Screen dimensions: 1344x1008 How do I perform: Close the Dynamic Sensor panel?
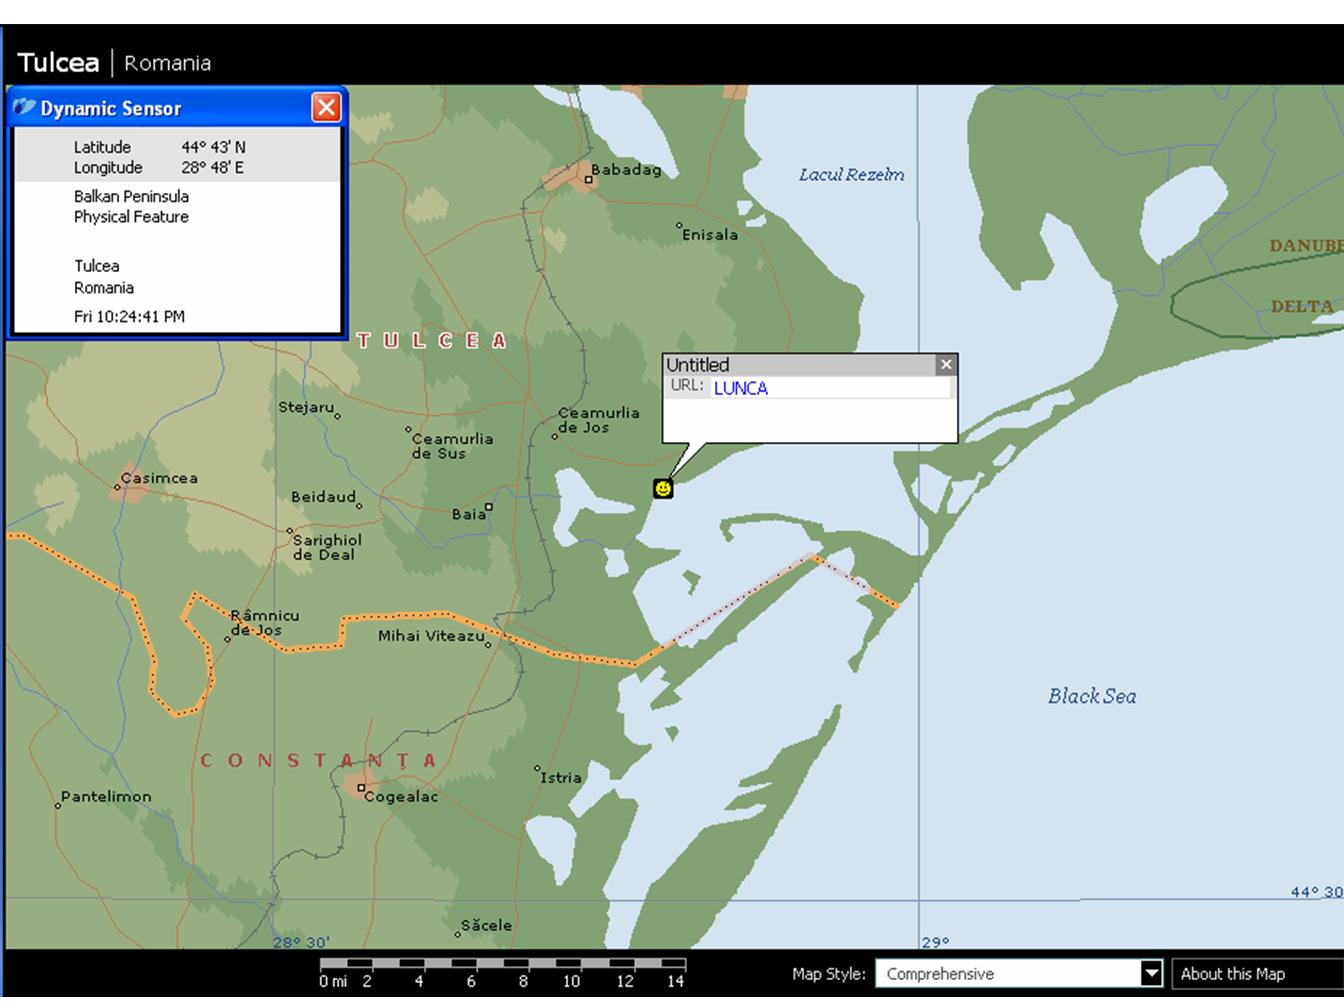coord(326,108)
